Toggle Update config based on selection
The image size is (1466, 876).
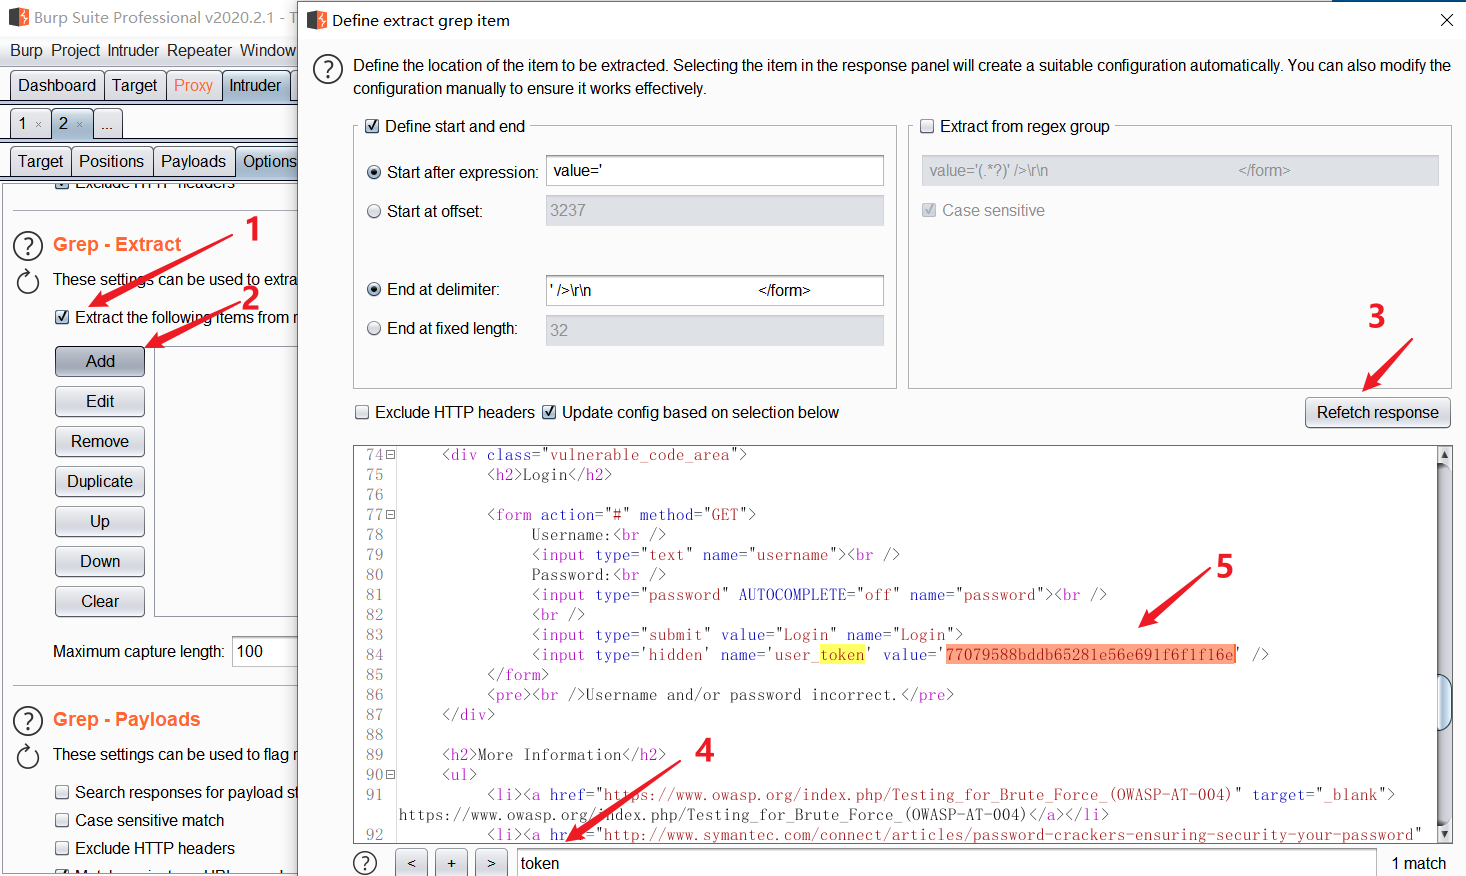tap(549, 412)
